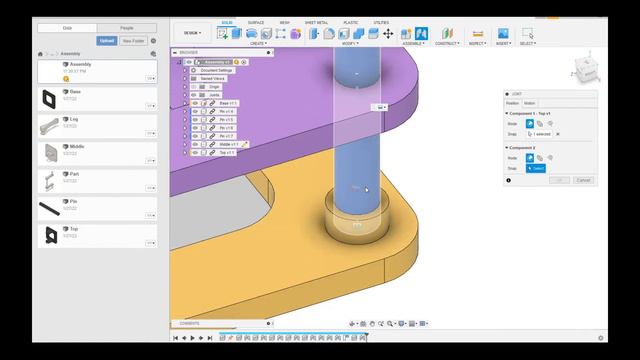Click the 1 selected snap field

click(540, 134)
